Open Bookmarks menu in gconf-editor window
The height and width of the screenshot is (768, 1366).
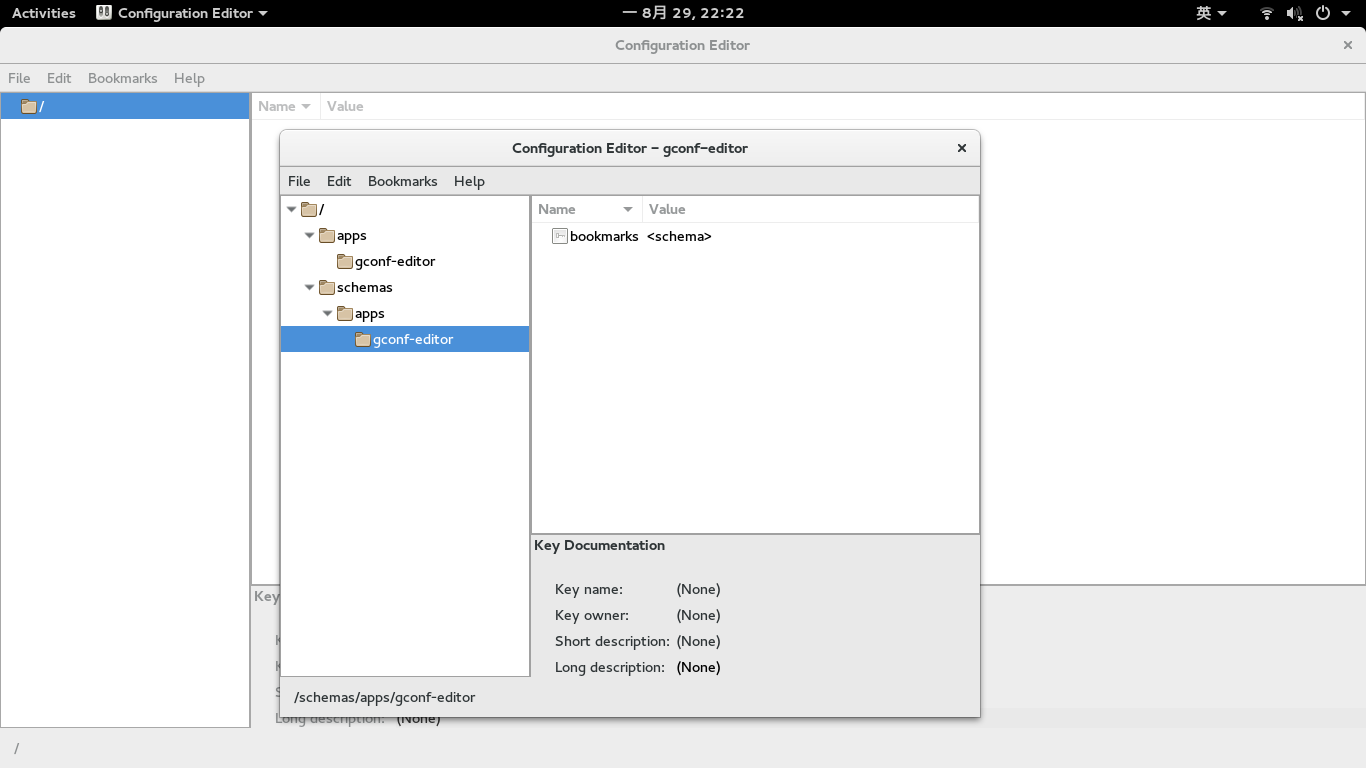click(x=403, y=181)
